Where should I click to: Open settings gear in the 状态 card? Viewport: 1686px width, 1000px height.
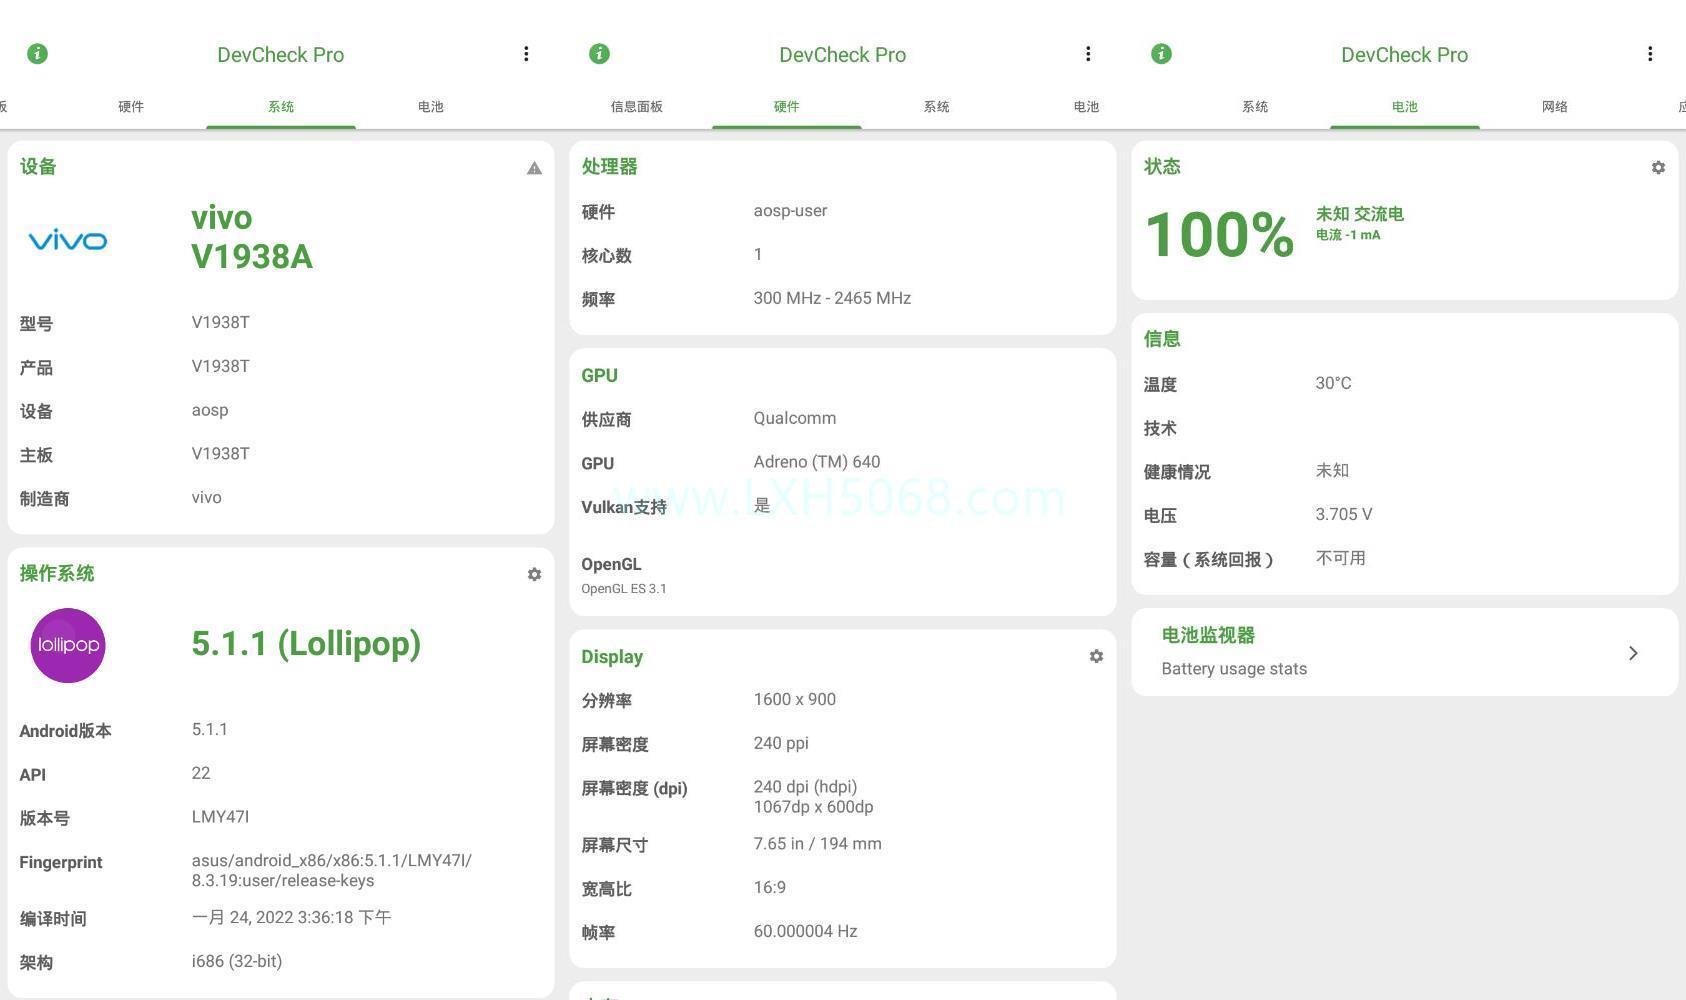1658,168
